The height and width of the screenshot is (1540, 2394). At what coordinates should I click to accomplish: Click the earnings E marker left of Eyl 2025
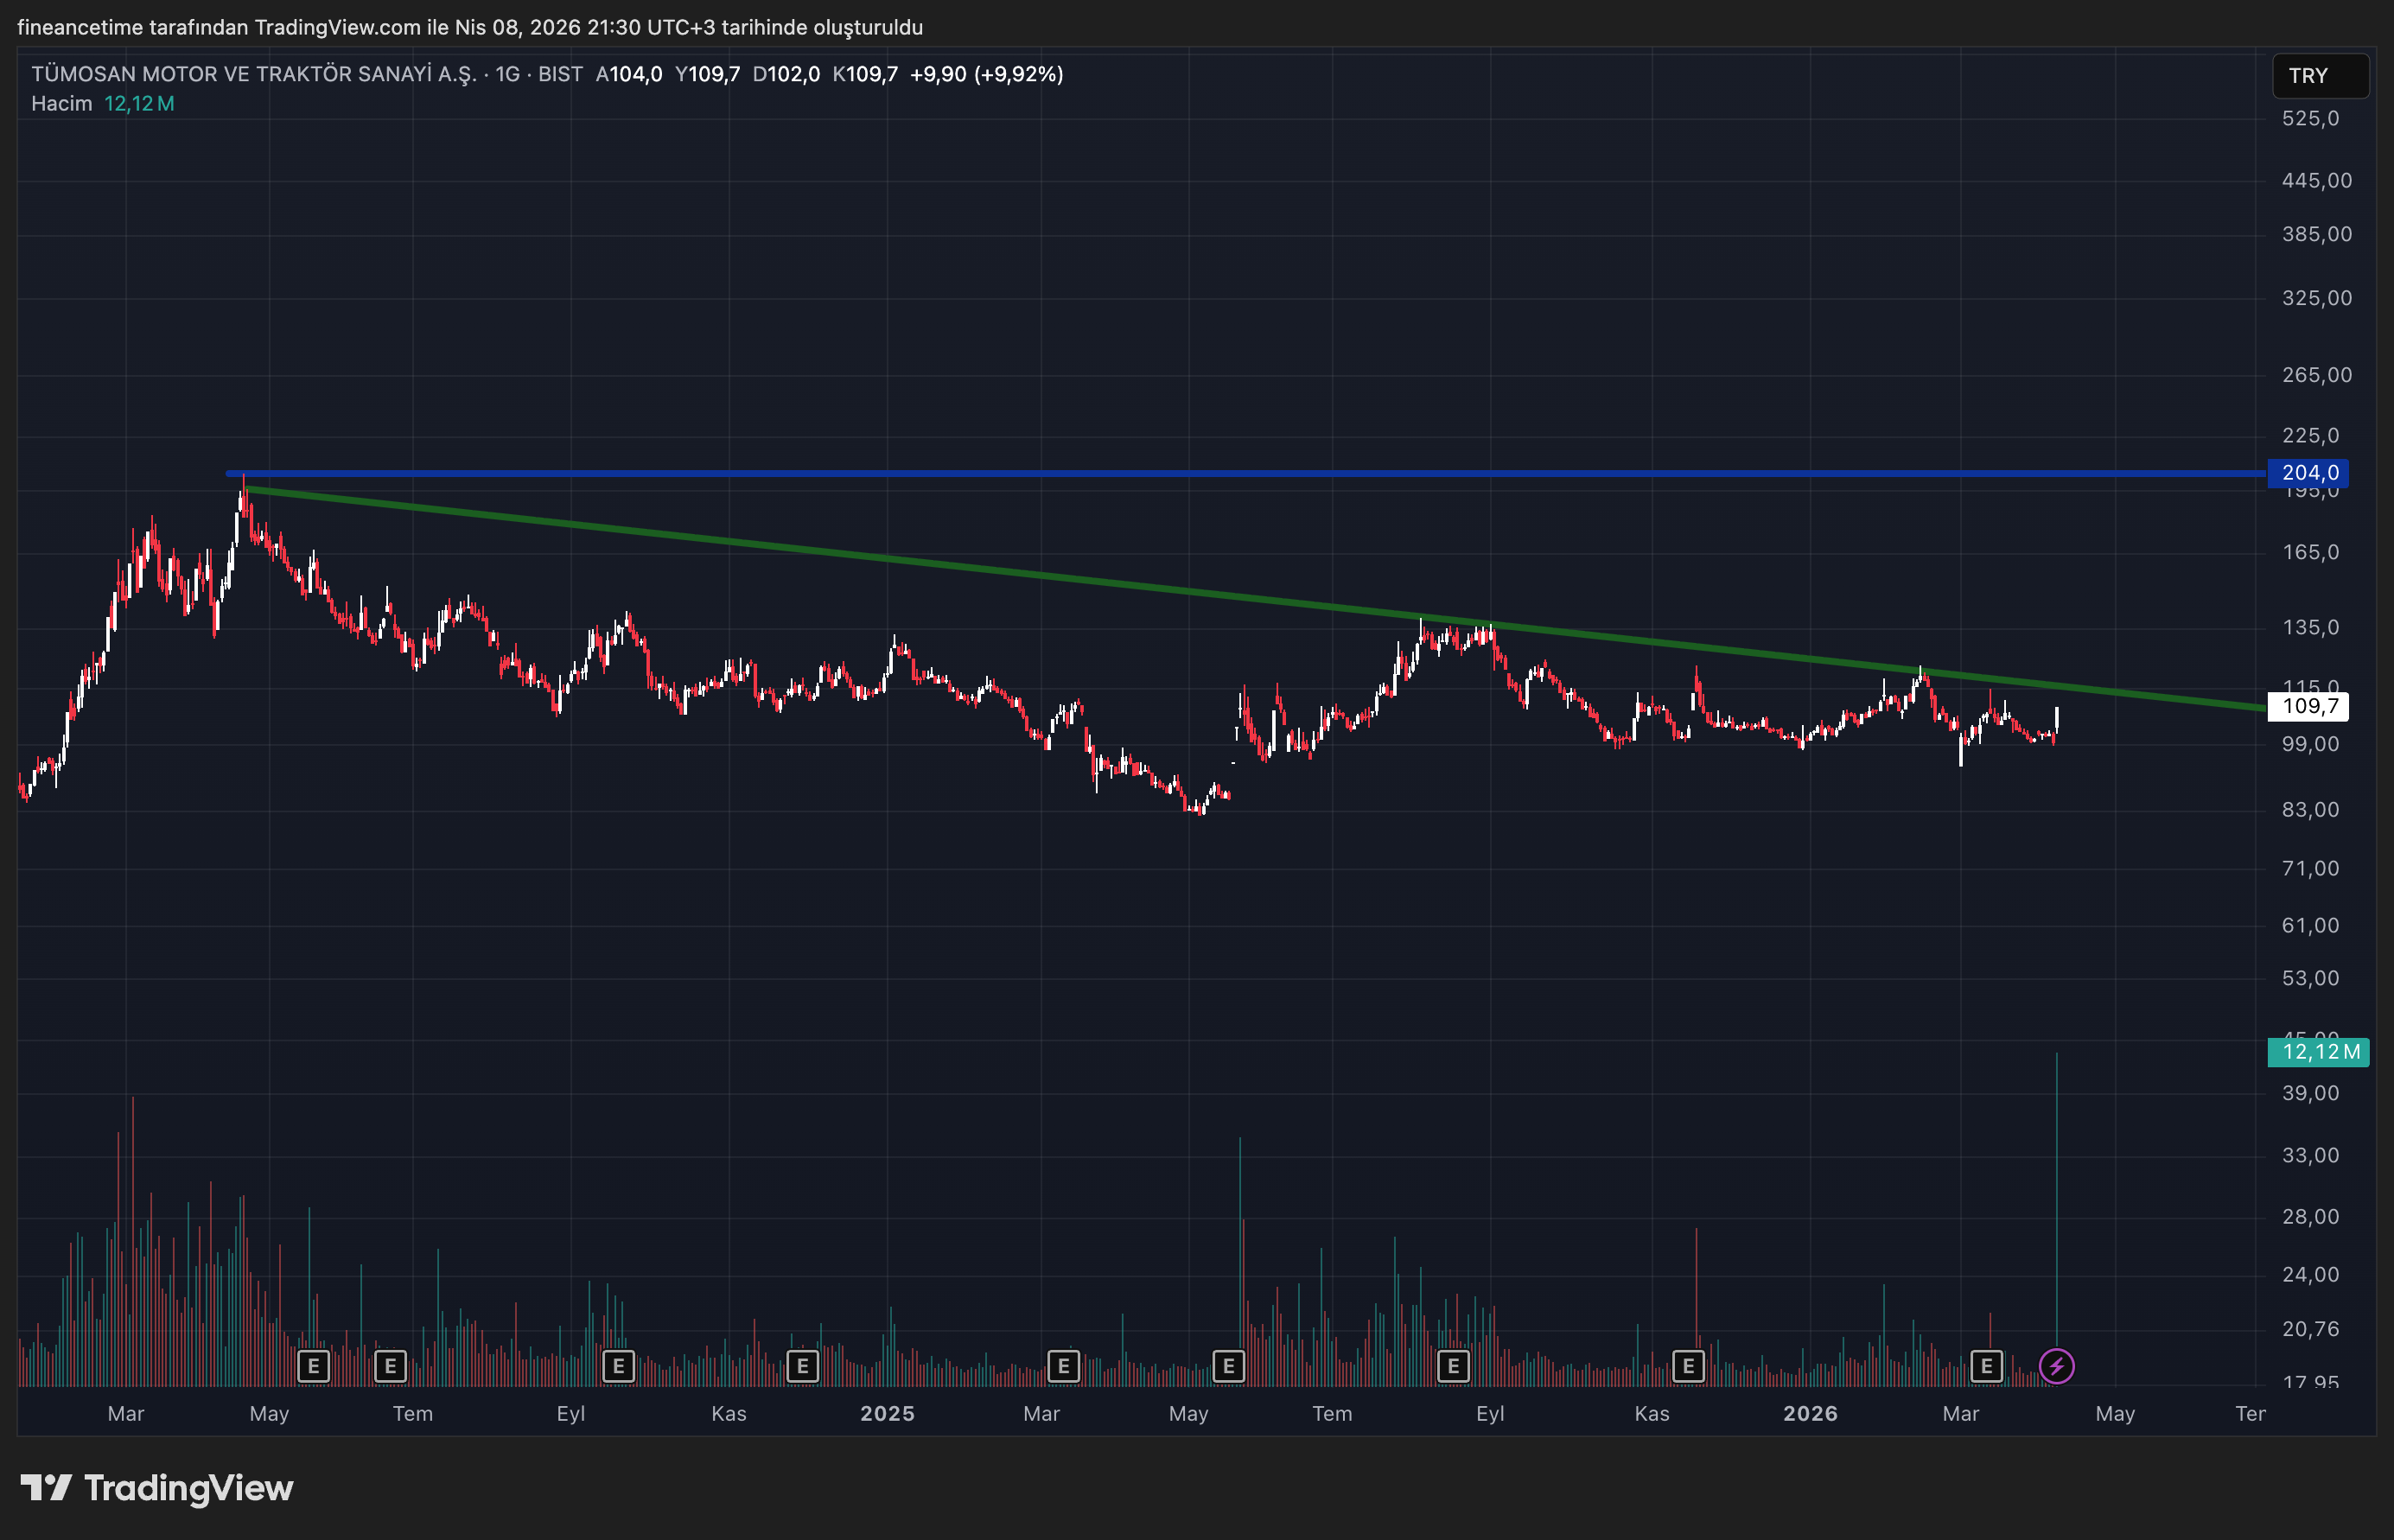(1452, 1365)
